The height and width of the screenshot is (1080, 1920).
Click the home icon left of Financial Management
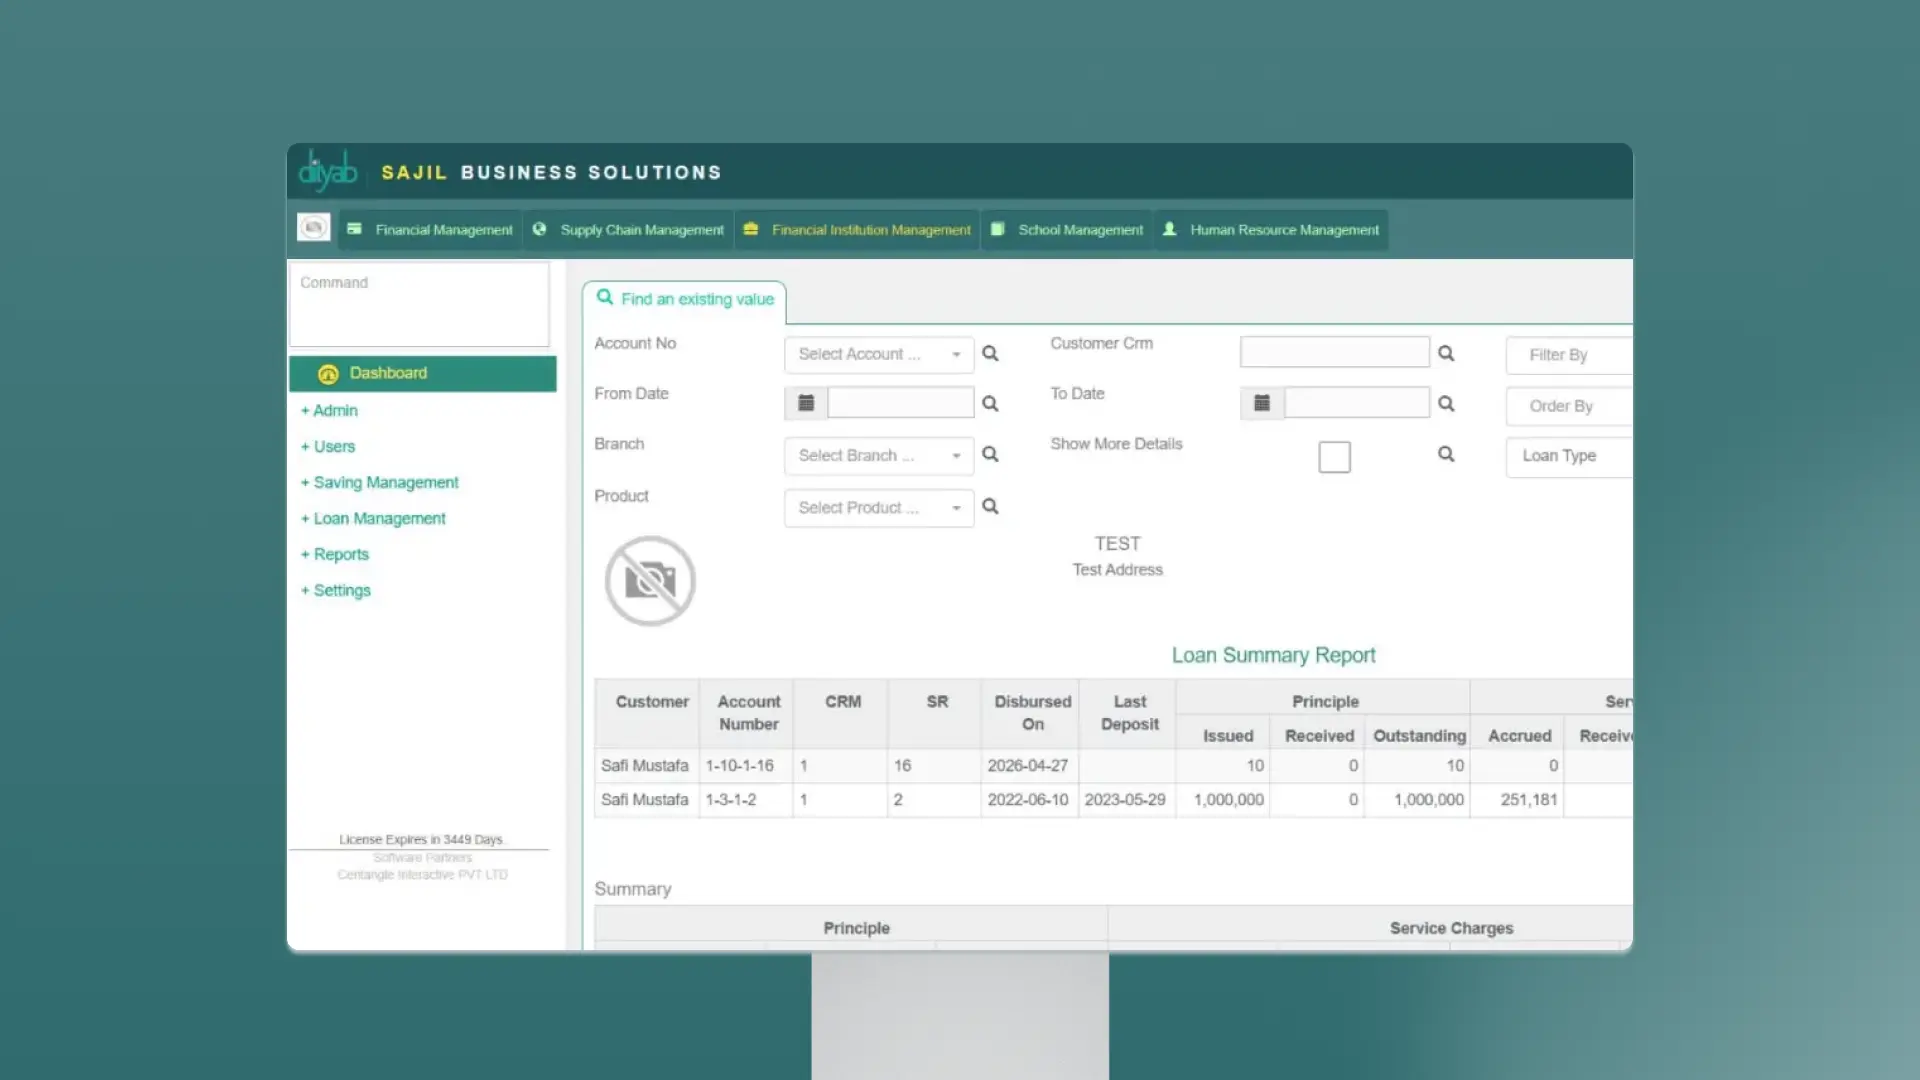coord(314,227)
